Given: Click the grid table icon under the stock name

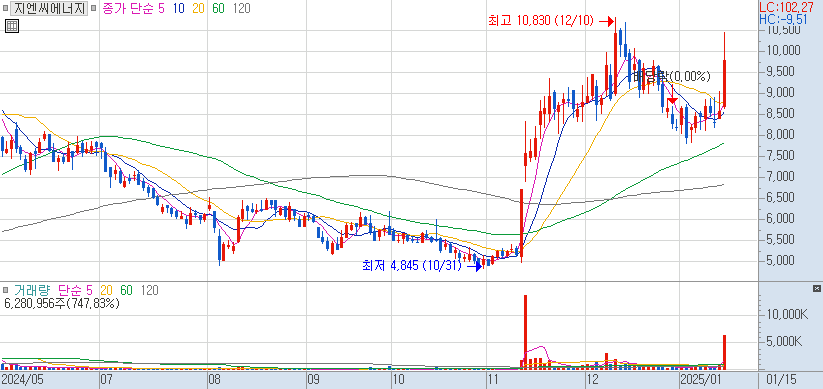Looking at the screenshot, I should pyautogui.click(x=12, y=26).
